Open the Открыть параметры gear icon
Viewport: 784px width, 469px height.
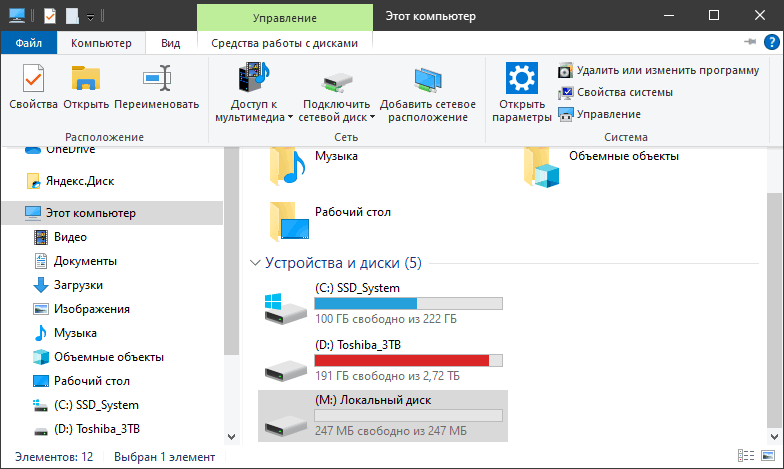pos(522,80)
